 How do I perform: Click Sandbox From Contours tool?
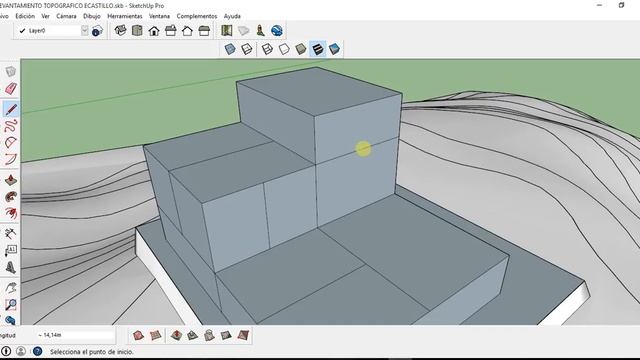click(x=138, y=336)
